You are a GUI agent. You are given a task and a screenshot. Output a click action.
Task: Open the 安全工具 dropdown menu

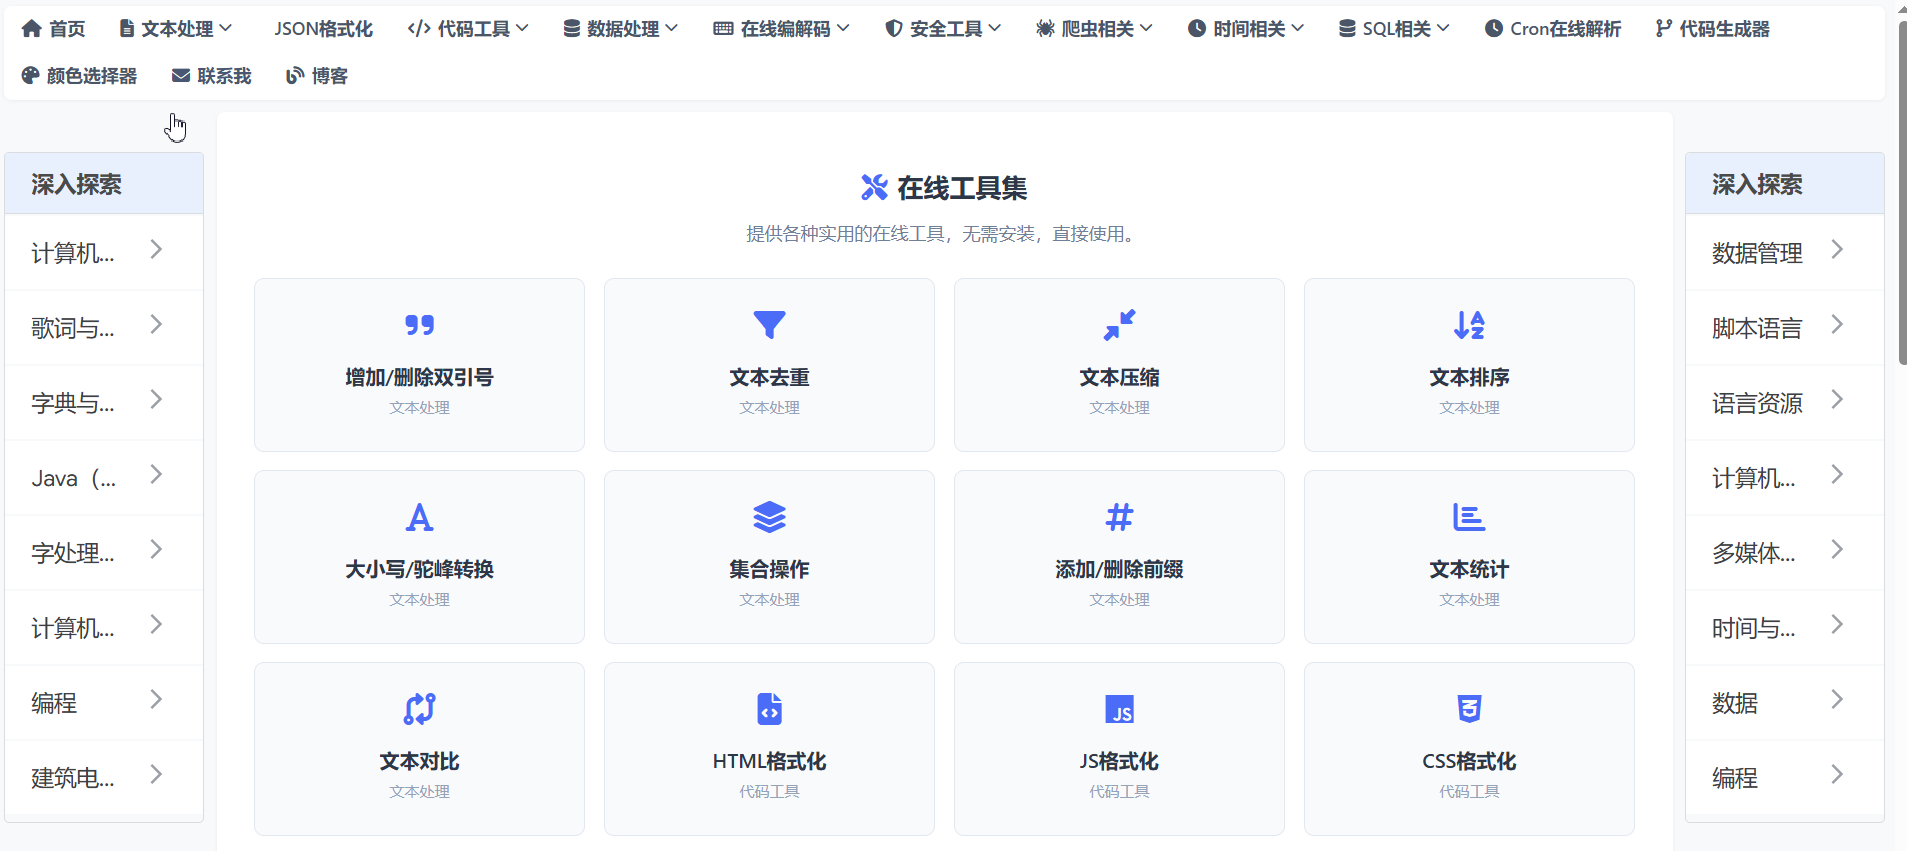pyautogui.click(x=943, y=29)
